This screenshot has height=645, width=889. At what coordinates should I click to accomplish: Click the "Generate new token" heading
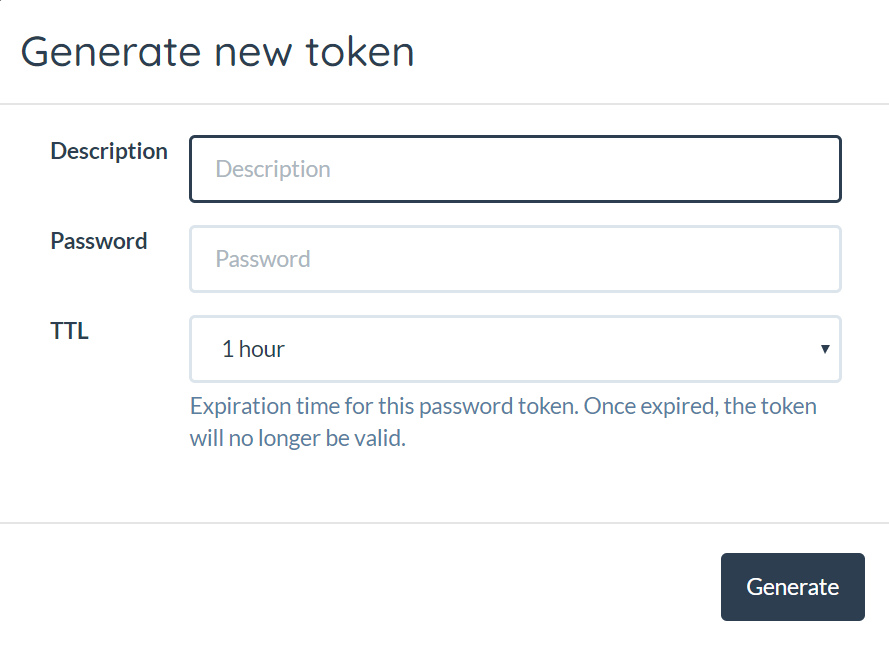point(217,51)
